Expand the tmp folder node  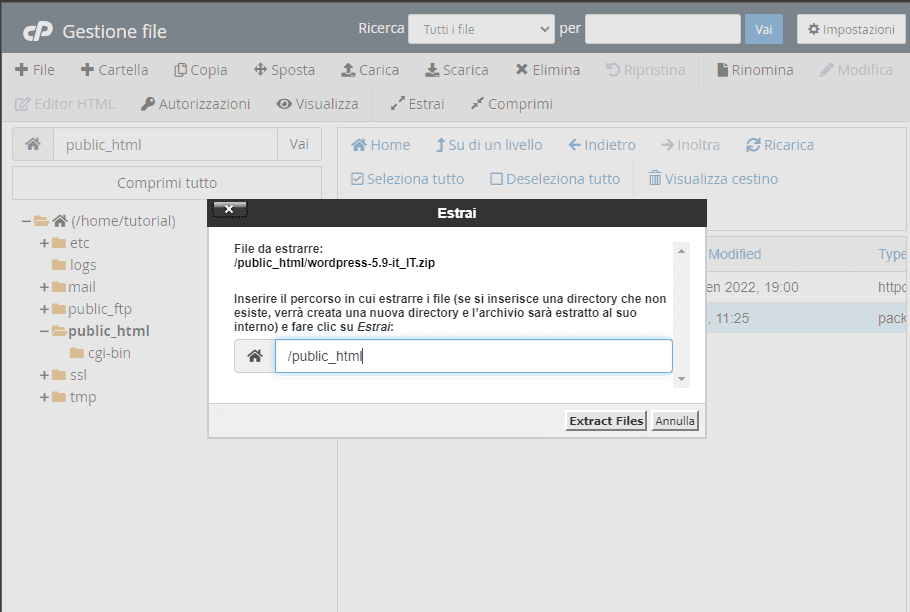click(44, 397)
